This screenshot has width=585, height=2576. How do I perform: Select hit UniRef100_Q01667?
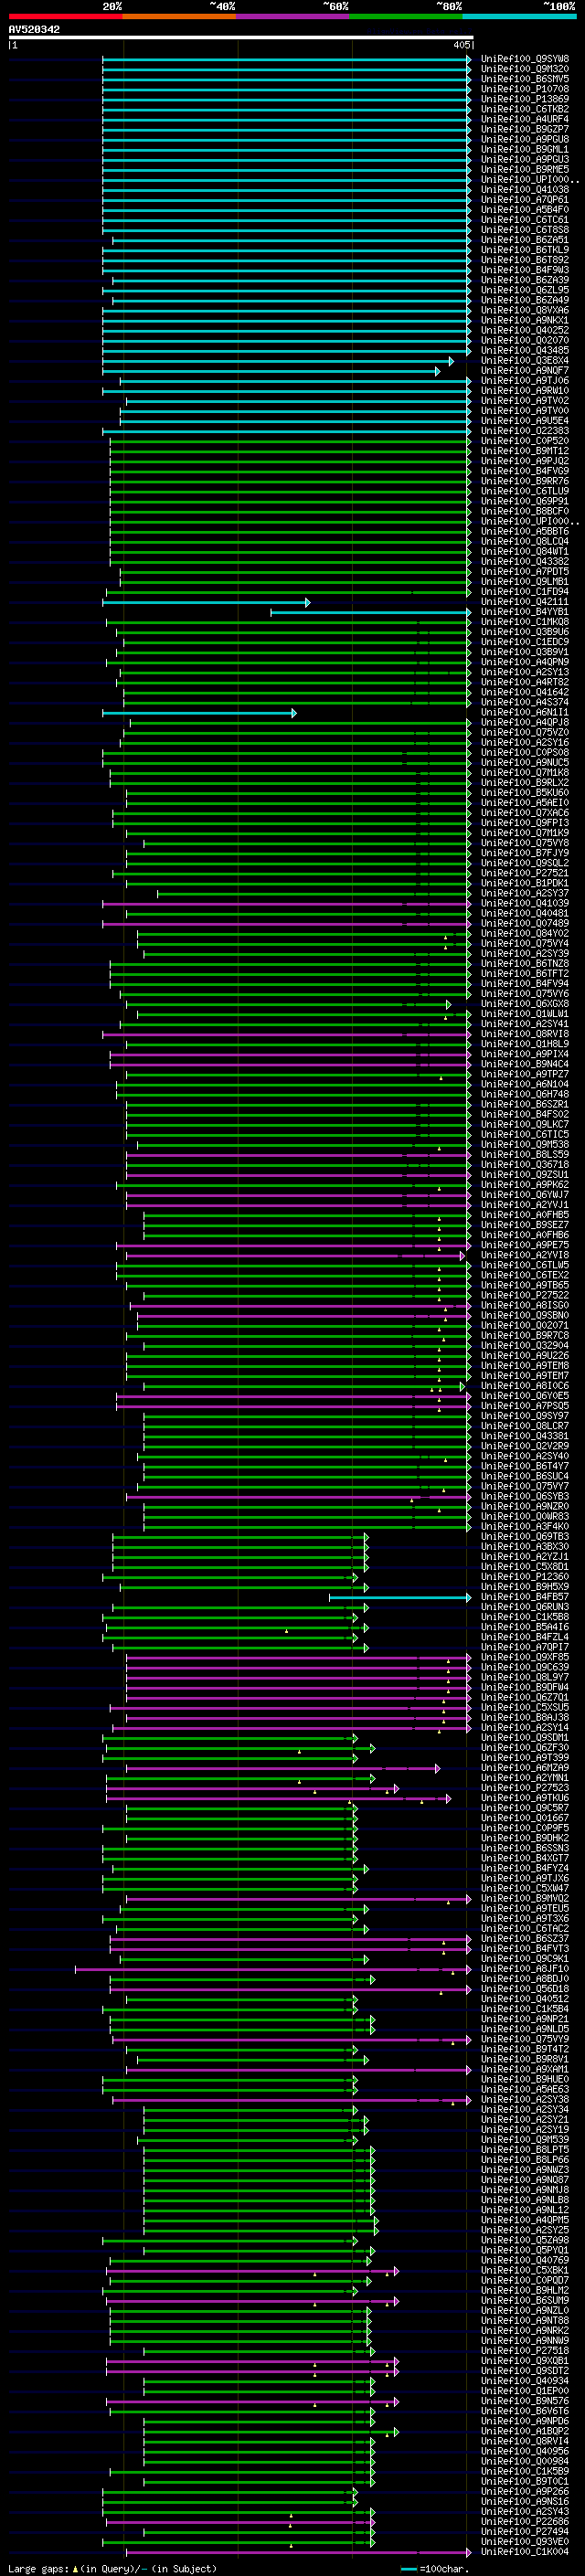click(x=525, y=1818)
